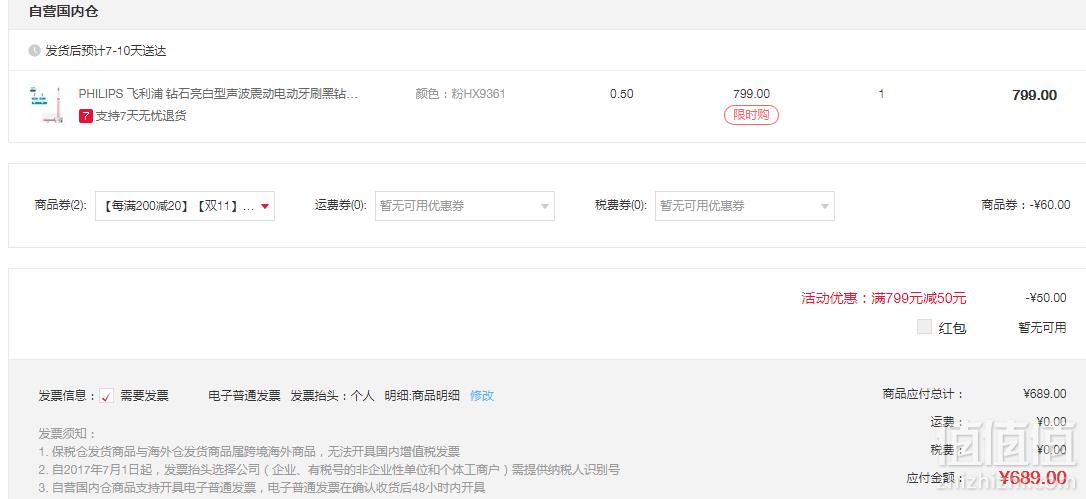Viewport: 1086px width, 499px height.
Task: Open the PHILIPS 飞利浦 product title link
Action: click(x=218, y=94)
